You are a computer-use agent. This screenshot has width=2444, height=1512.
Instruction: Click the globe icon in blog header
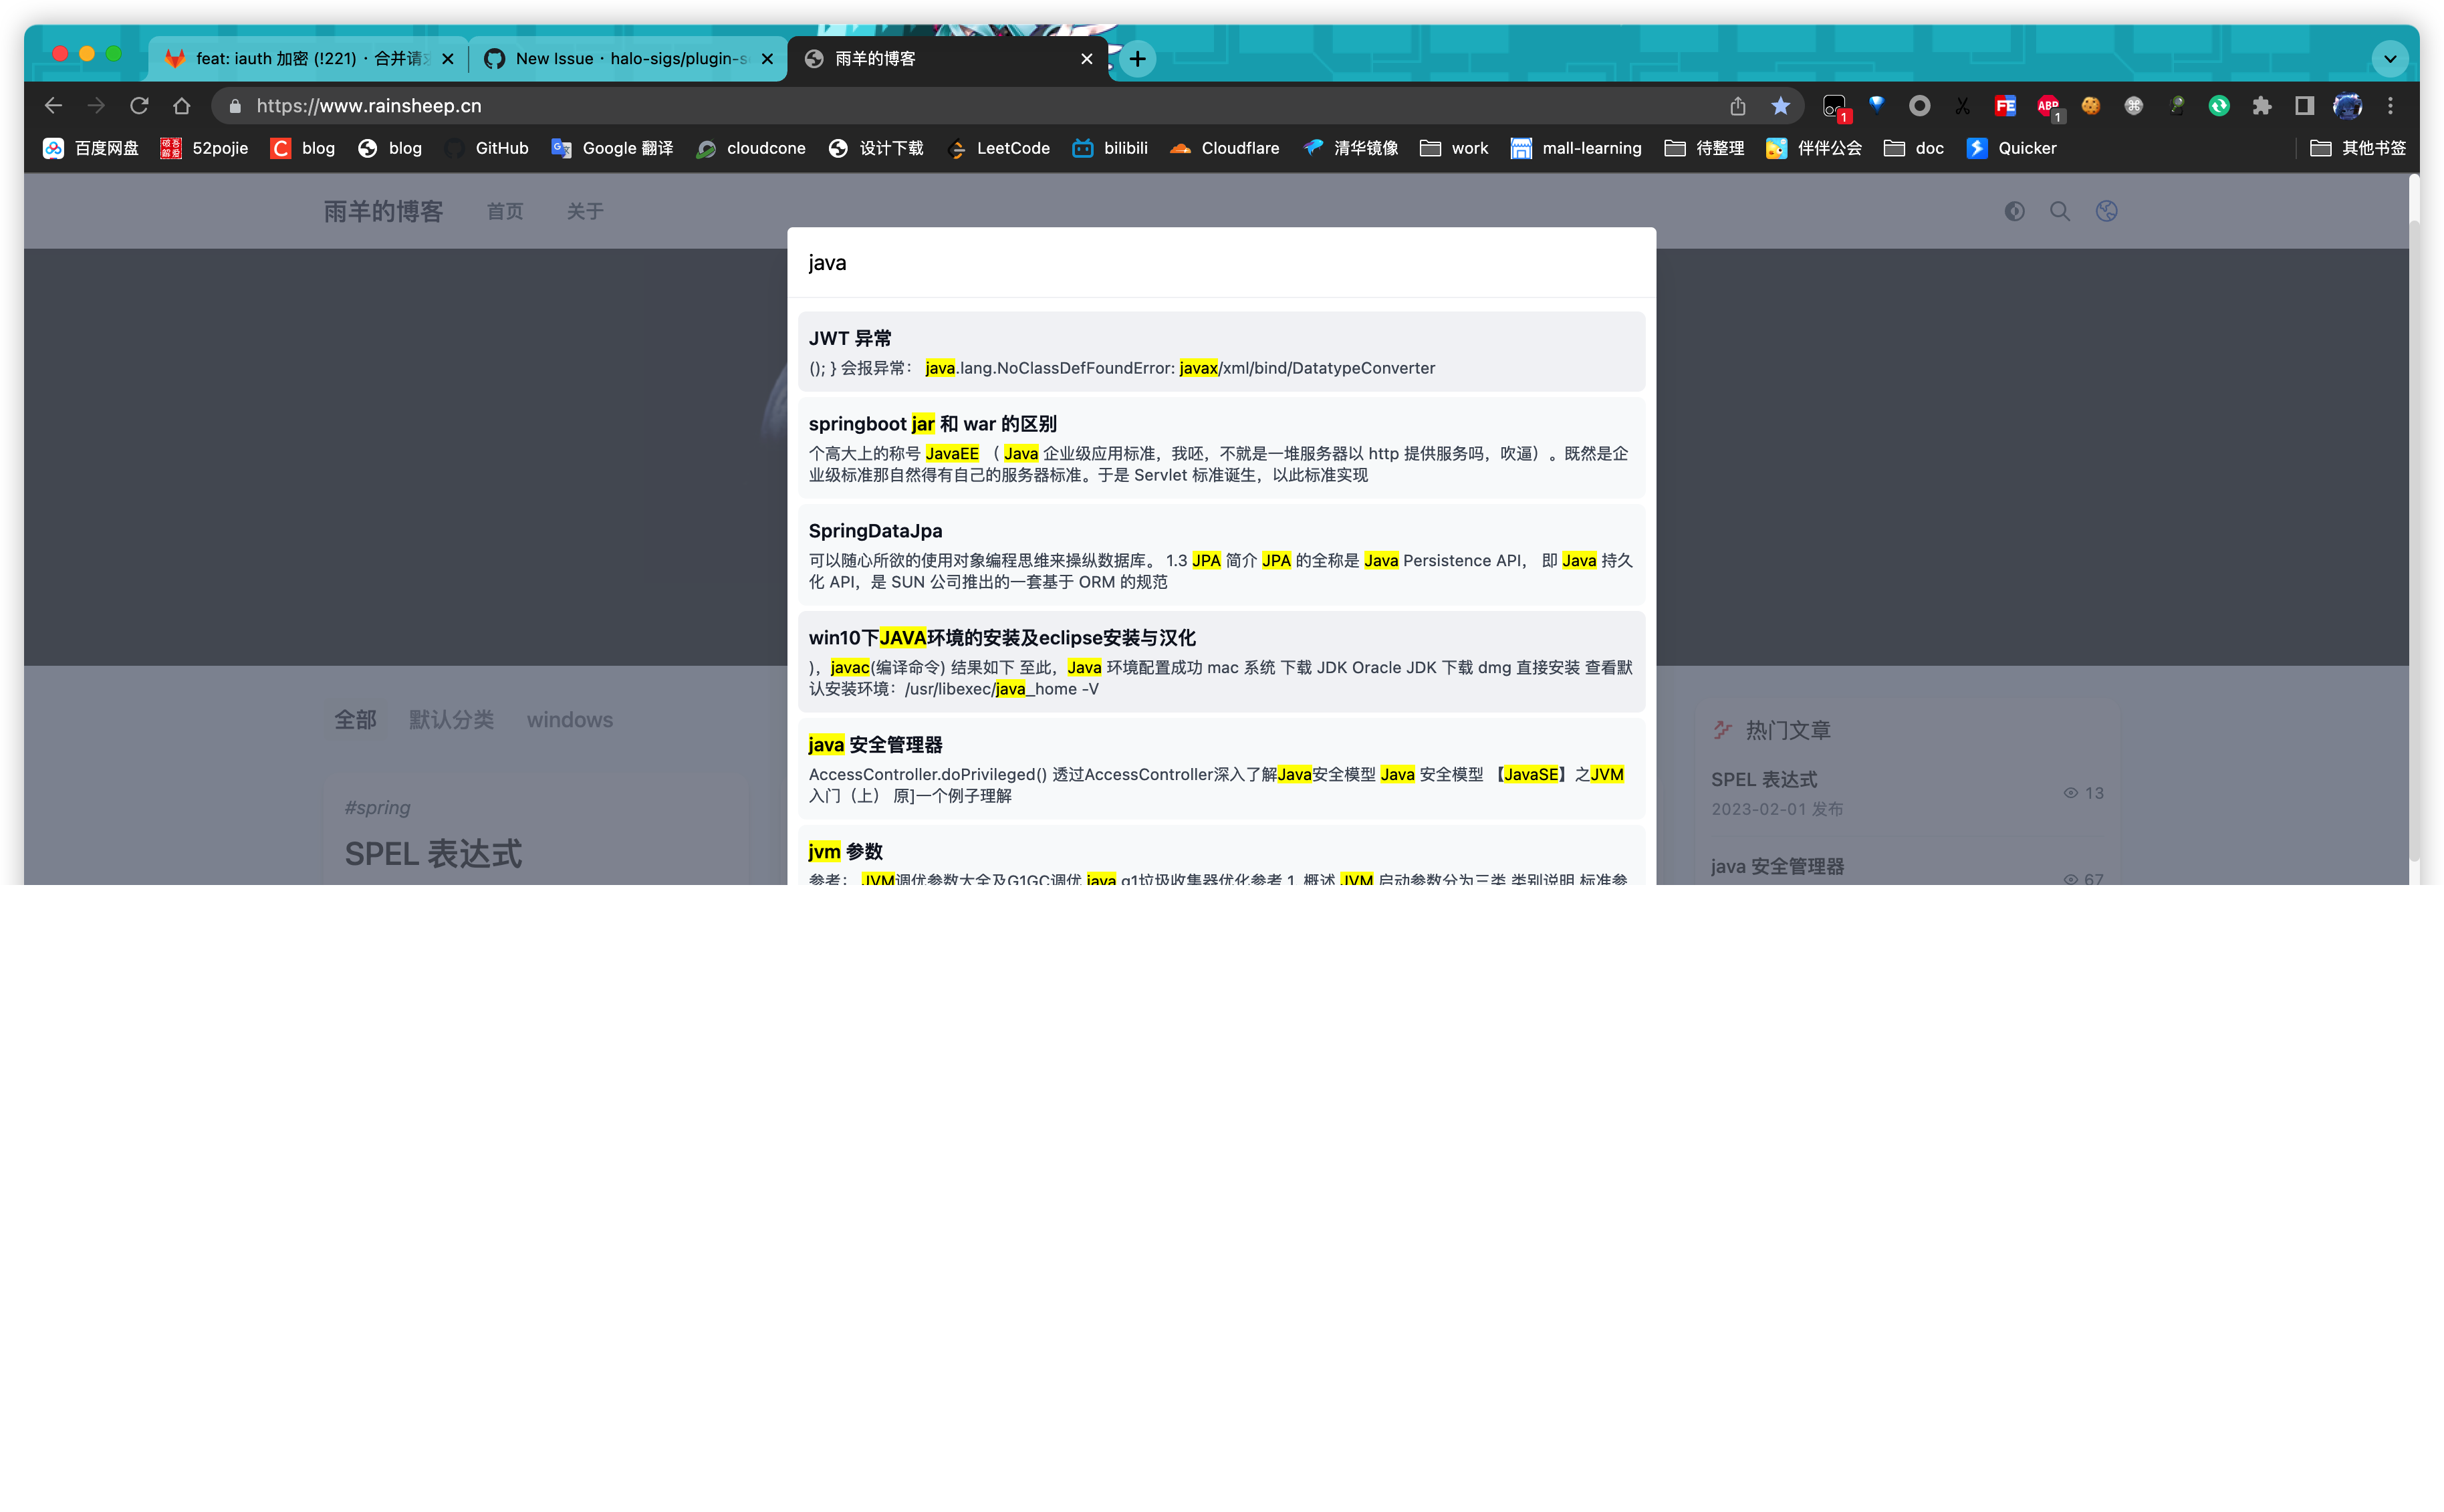[2106, 211]
